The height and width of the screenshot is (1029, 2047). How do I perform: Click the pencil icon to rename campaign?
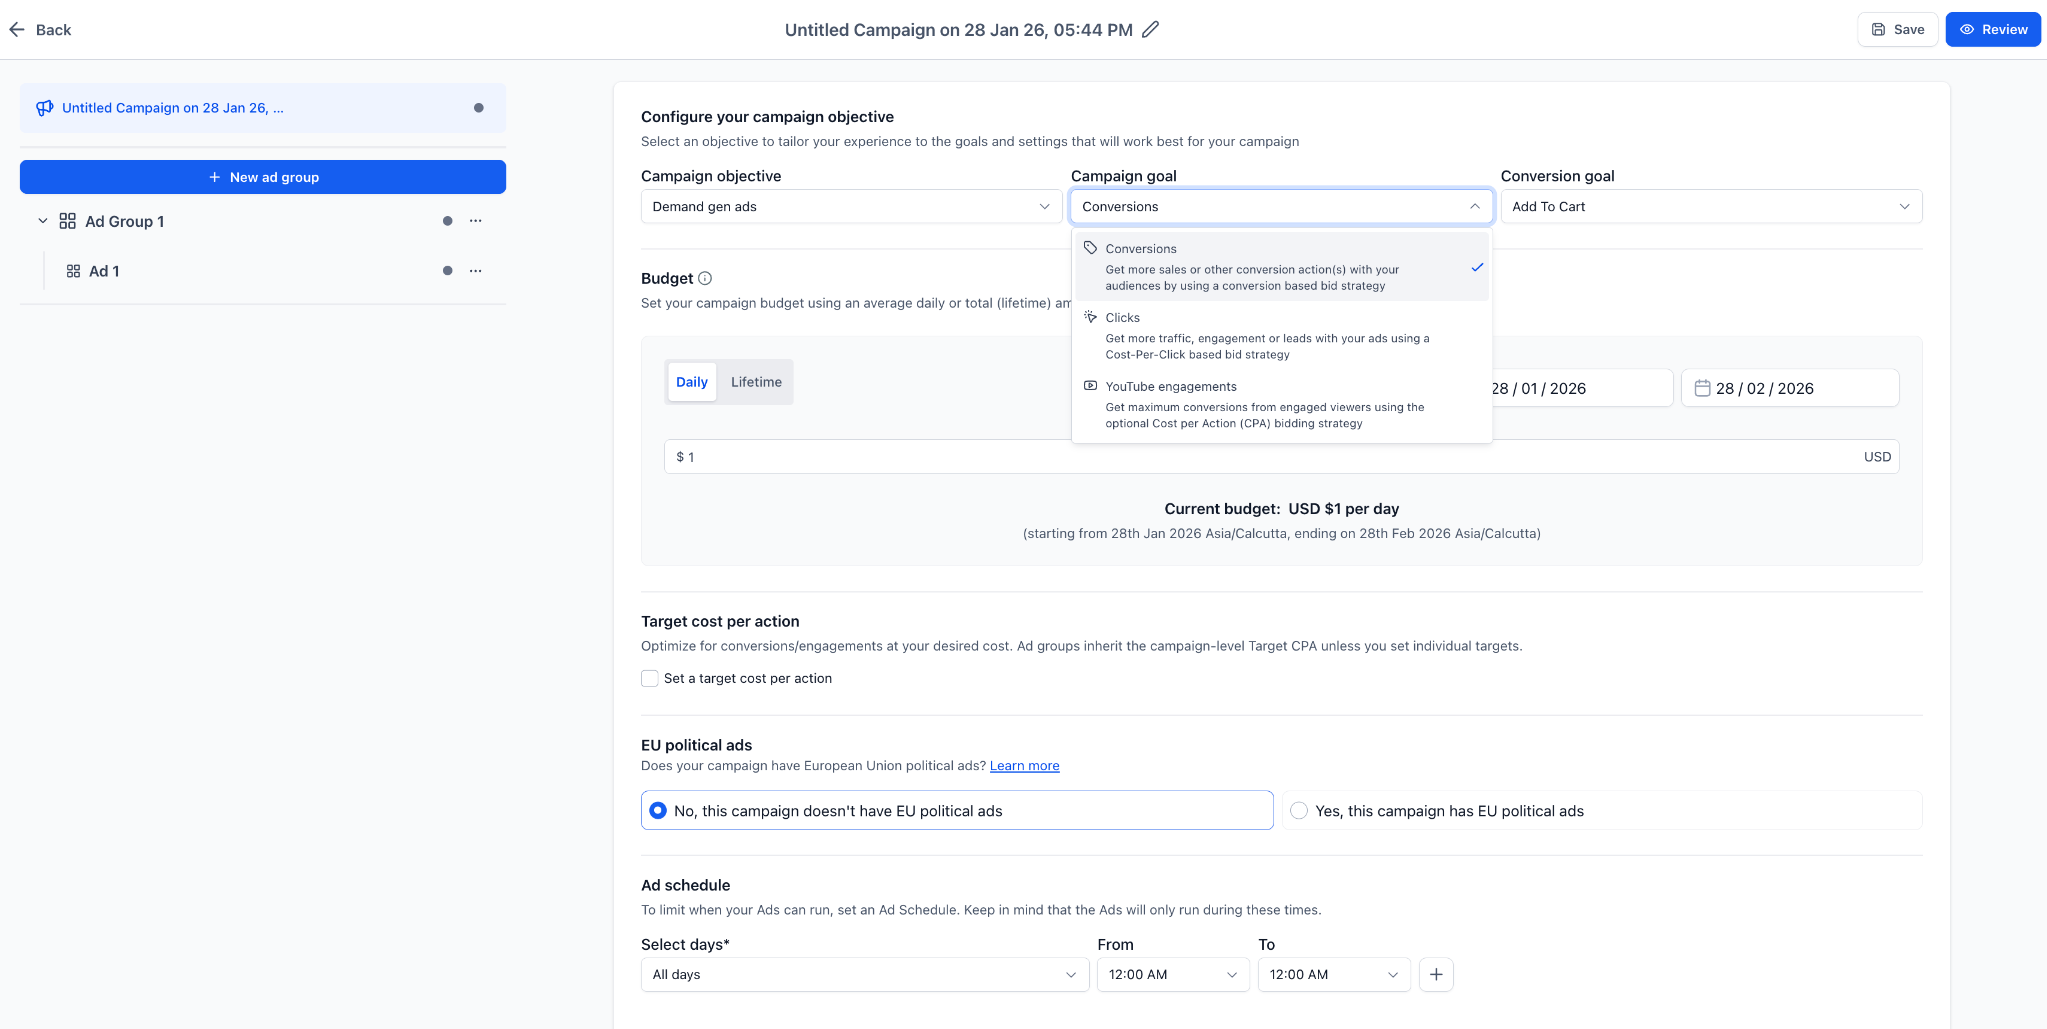tap(1150, 30)
